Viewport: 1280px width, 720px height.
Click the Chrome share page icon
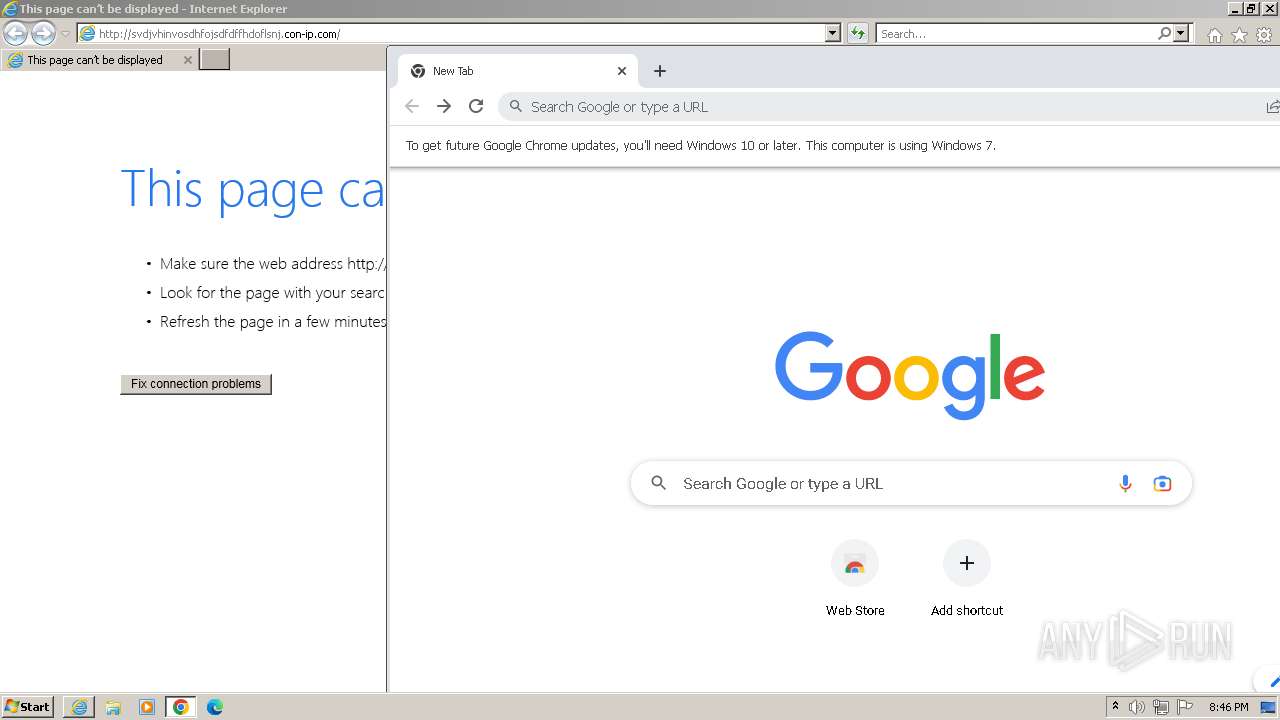pyautogui.click(x=1272, y=107)
